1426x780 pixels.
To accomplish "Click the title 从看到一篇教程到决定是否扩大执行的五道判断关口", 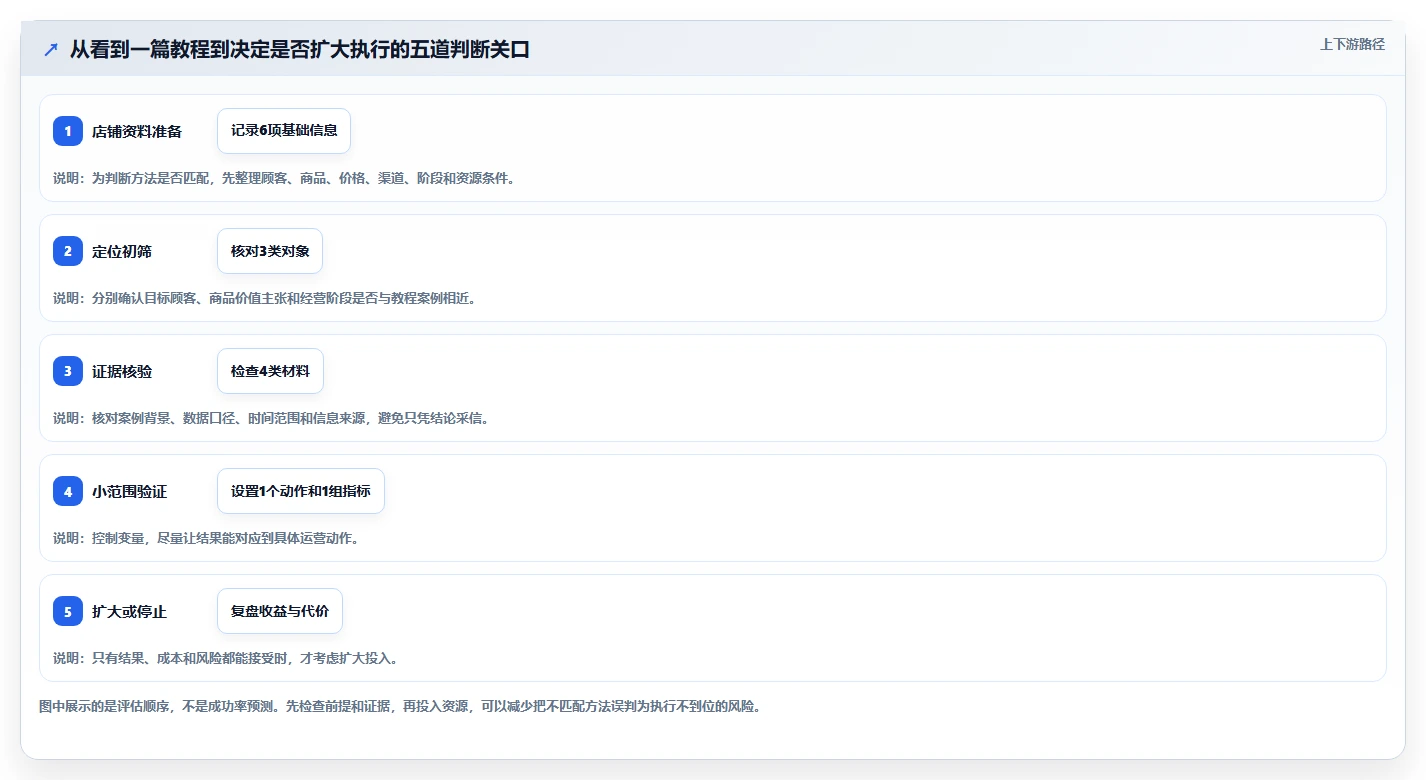I will coord(299,49).
